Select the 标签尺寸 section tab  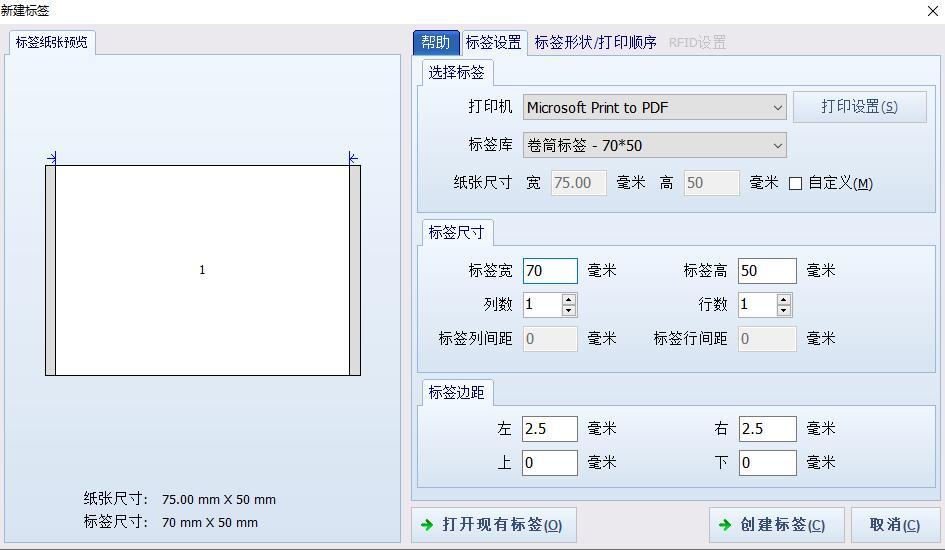457,233
